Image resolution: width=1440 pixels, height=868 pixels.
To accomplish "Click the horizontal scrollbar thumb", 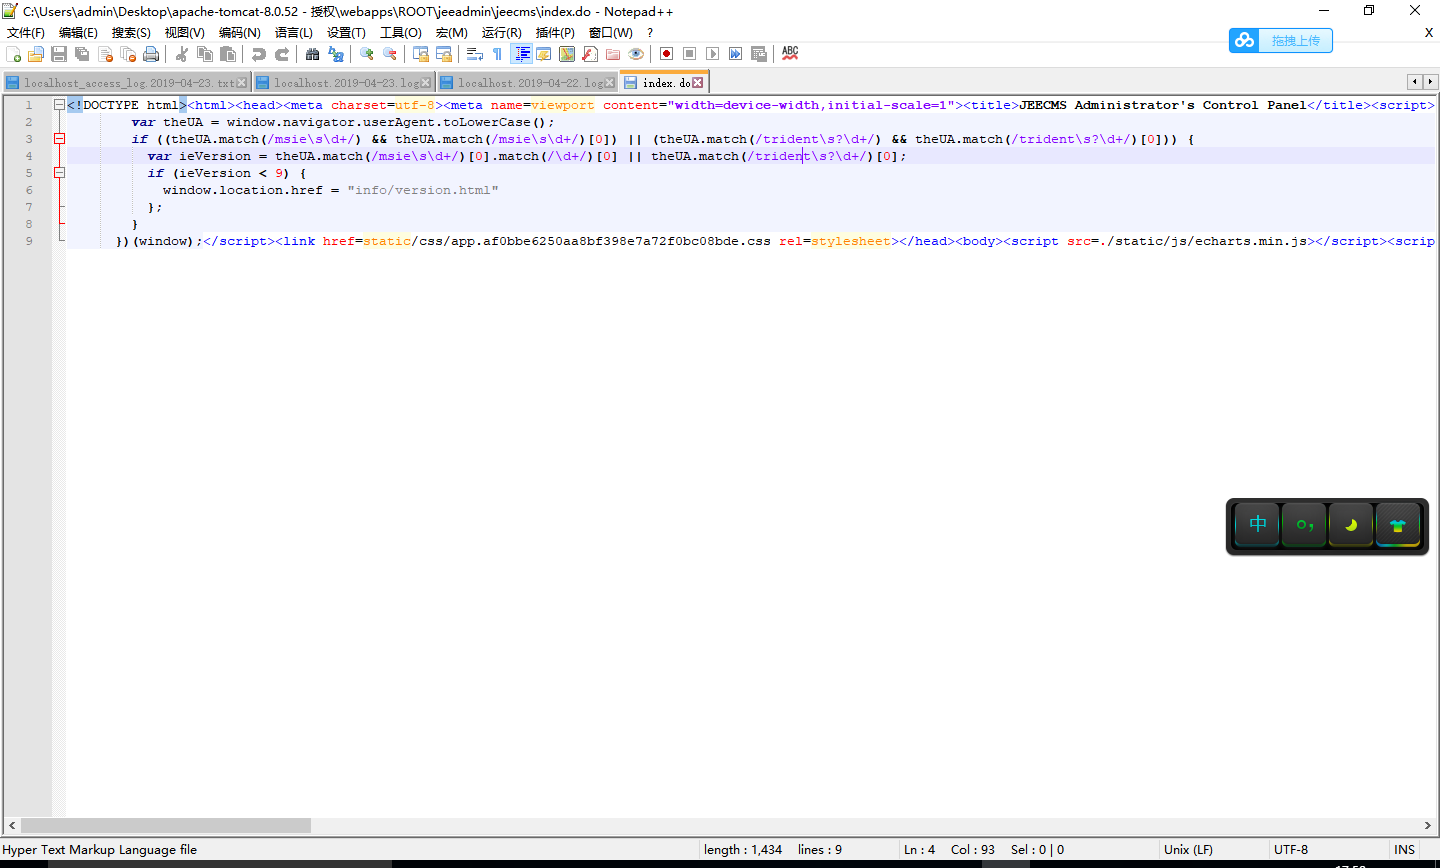I will (165, 826).
